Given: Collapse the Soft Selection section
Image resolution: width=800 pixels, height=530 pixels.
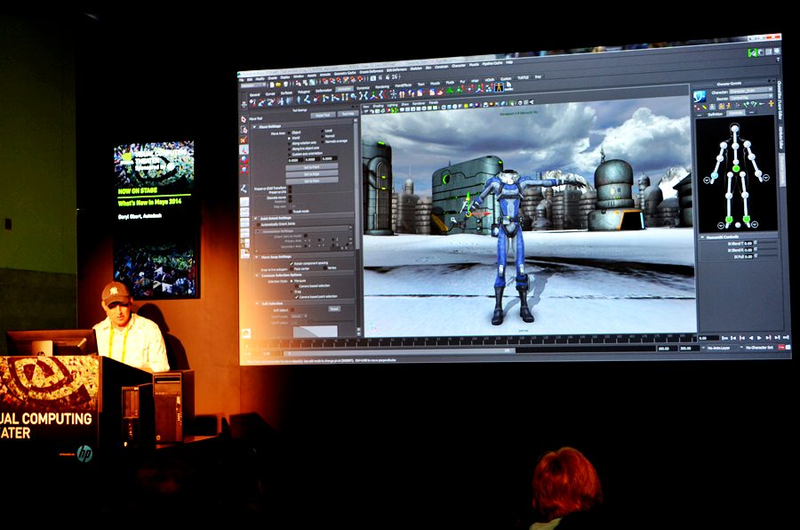Looking at the screenshot, I should 257,304.
